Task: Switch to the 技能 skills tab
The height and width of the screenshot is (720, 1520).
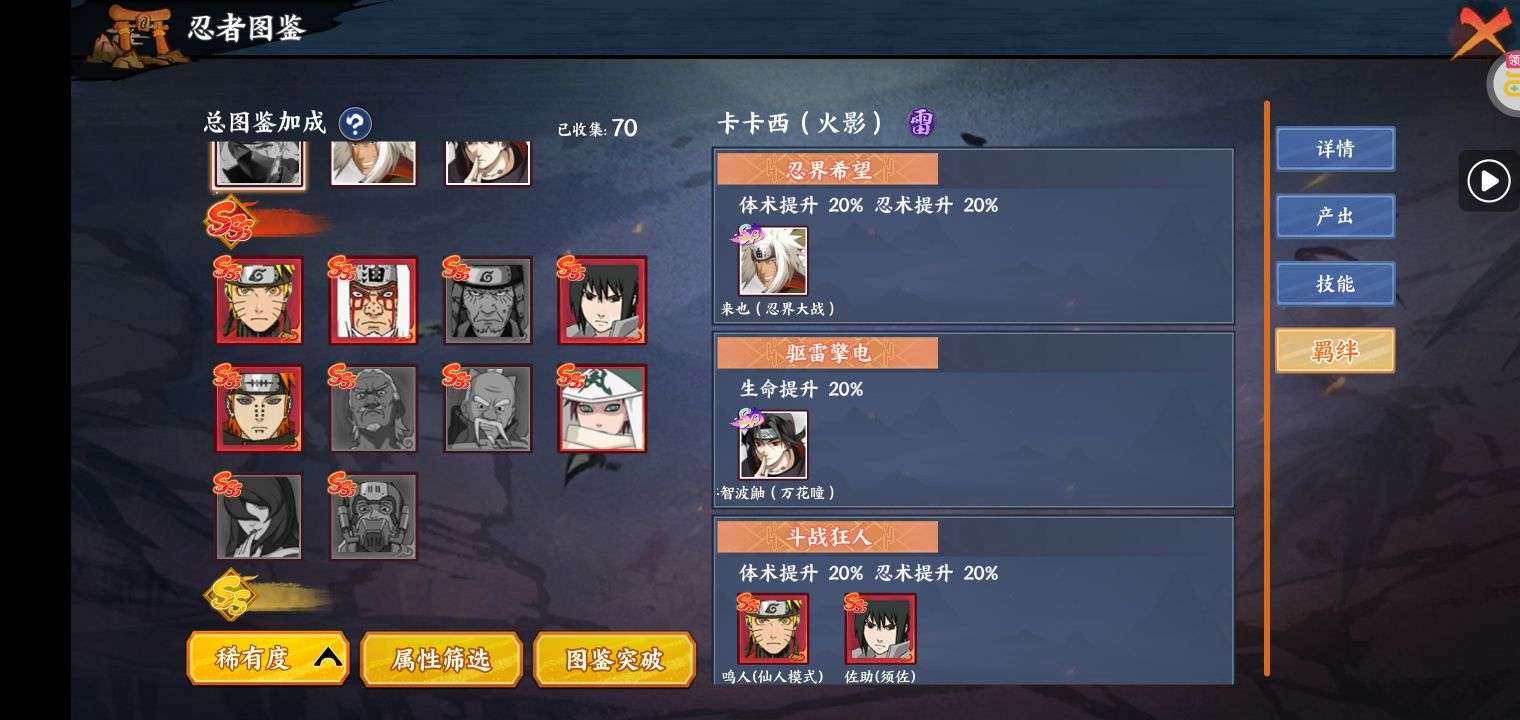Action: pos(1335,283)
